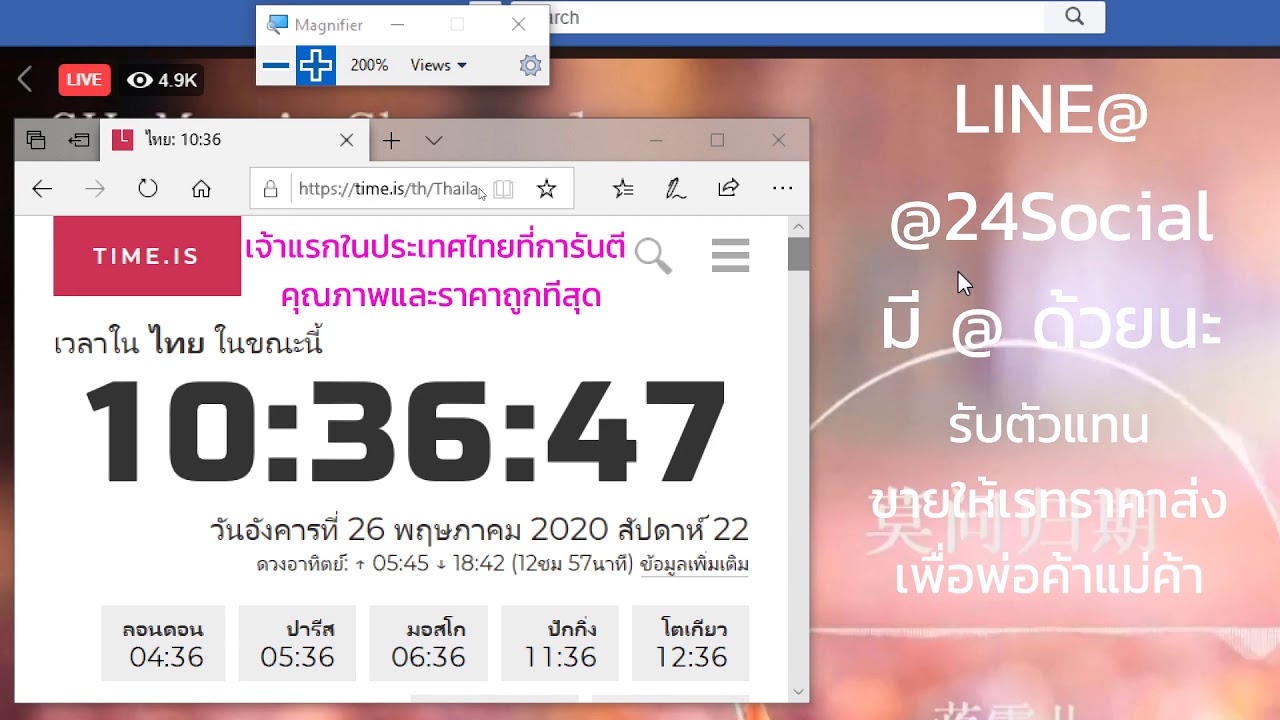
Task: Open time.is search magnifier
Action: click(653, 256)
